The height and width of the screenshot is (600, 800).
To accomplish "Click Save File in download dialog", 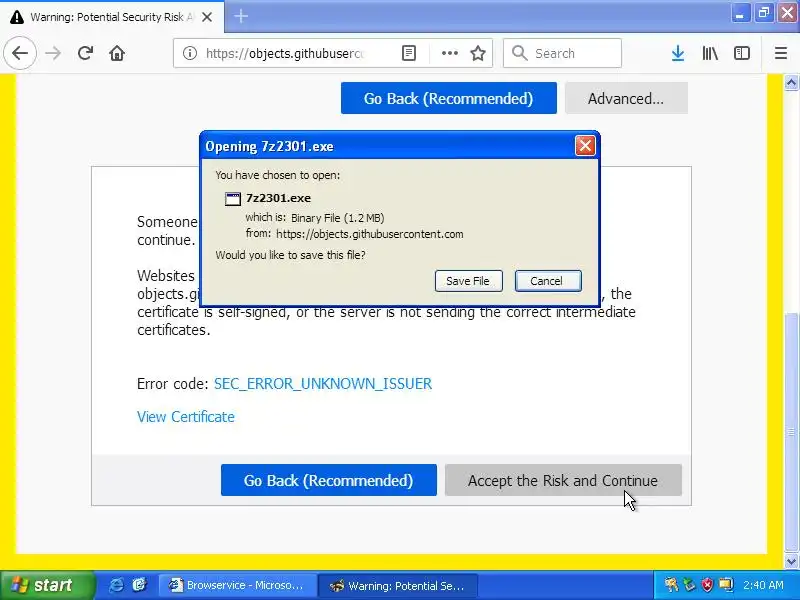I will tap(468, 281).
